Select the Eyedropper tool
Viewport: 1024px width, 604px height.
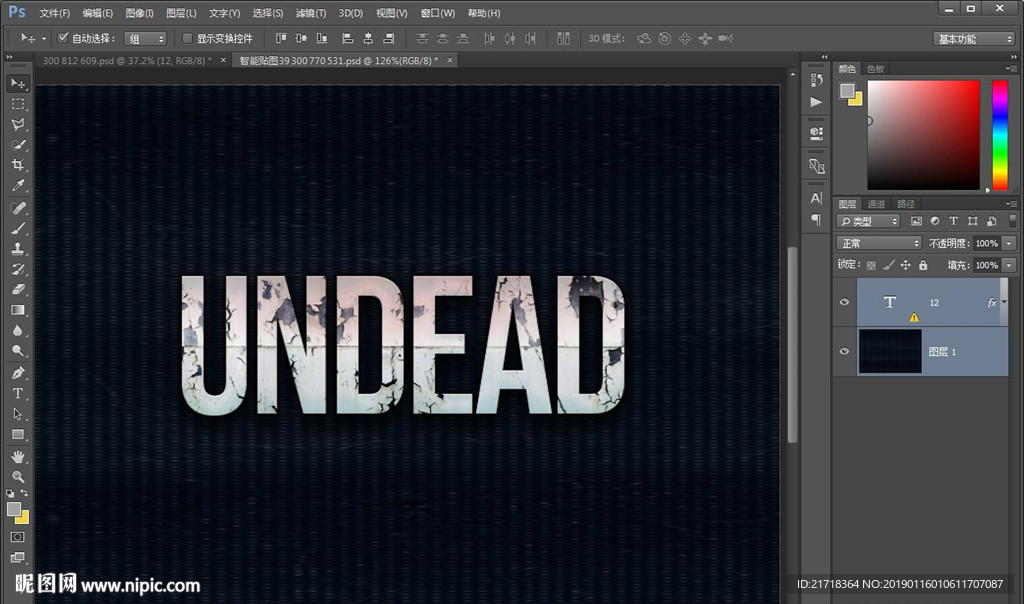pos(18,186)
